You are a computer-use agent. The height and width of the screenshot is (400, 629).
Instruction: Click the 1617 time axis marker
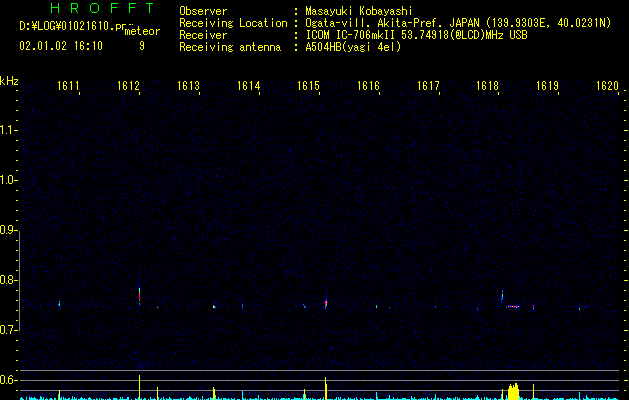coord(428,86)
